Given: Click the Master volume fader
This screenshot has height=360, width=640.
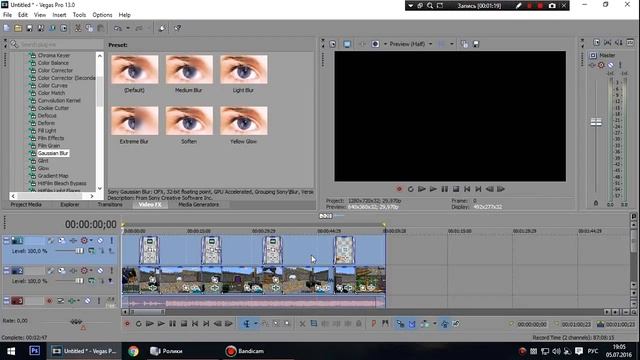Looking at the screenshot, I should tap(596, 122).
